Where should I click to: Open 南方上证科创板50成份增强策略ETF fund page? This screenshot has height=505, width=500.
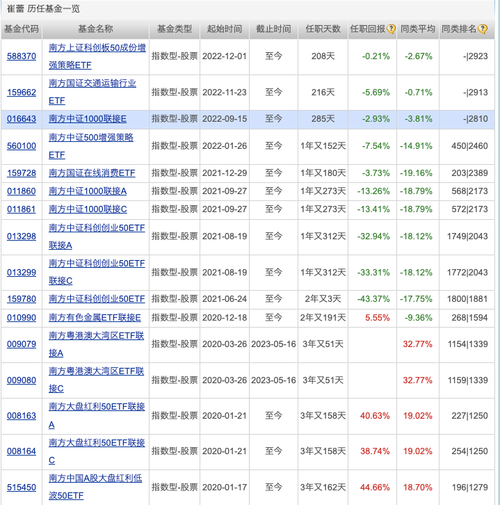pyautogui.click(x=97, y=56)
